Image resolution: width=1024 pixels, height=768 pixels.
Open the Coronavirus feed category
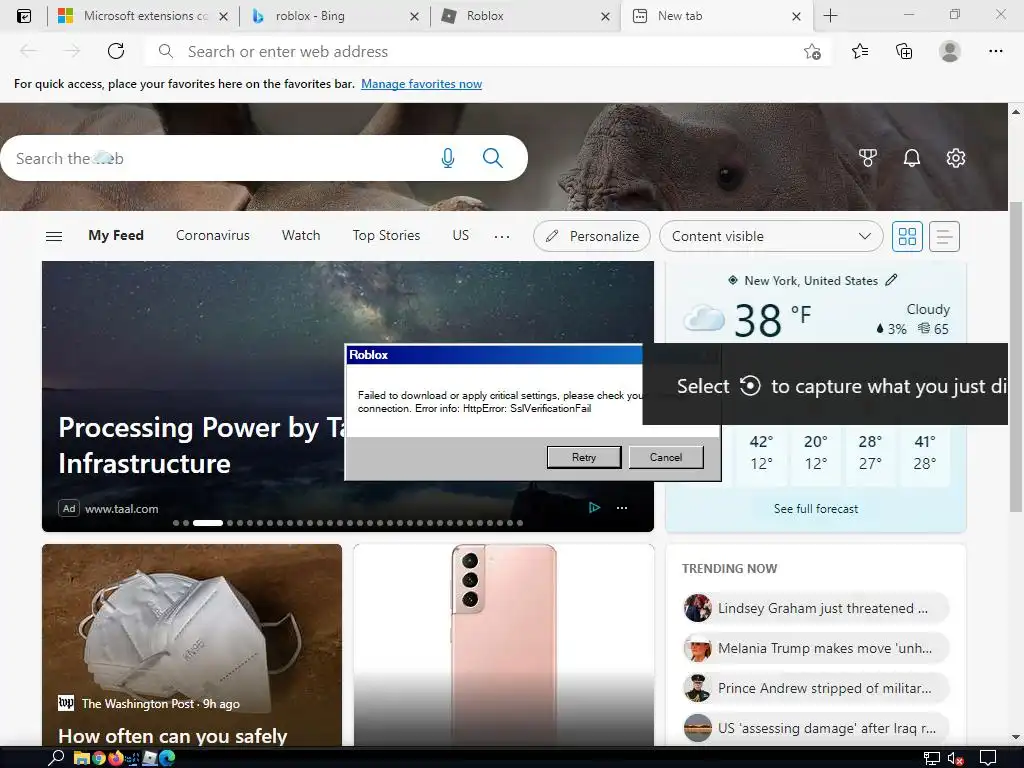coord(212,236)
